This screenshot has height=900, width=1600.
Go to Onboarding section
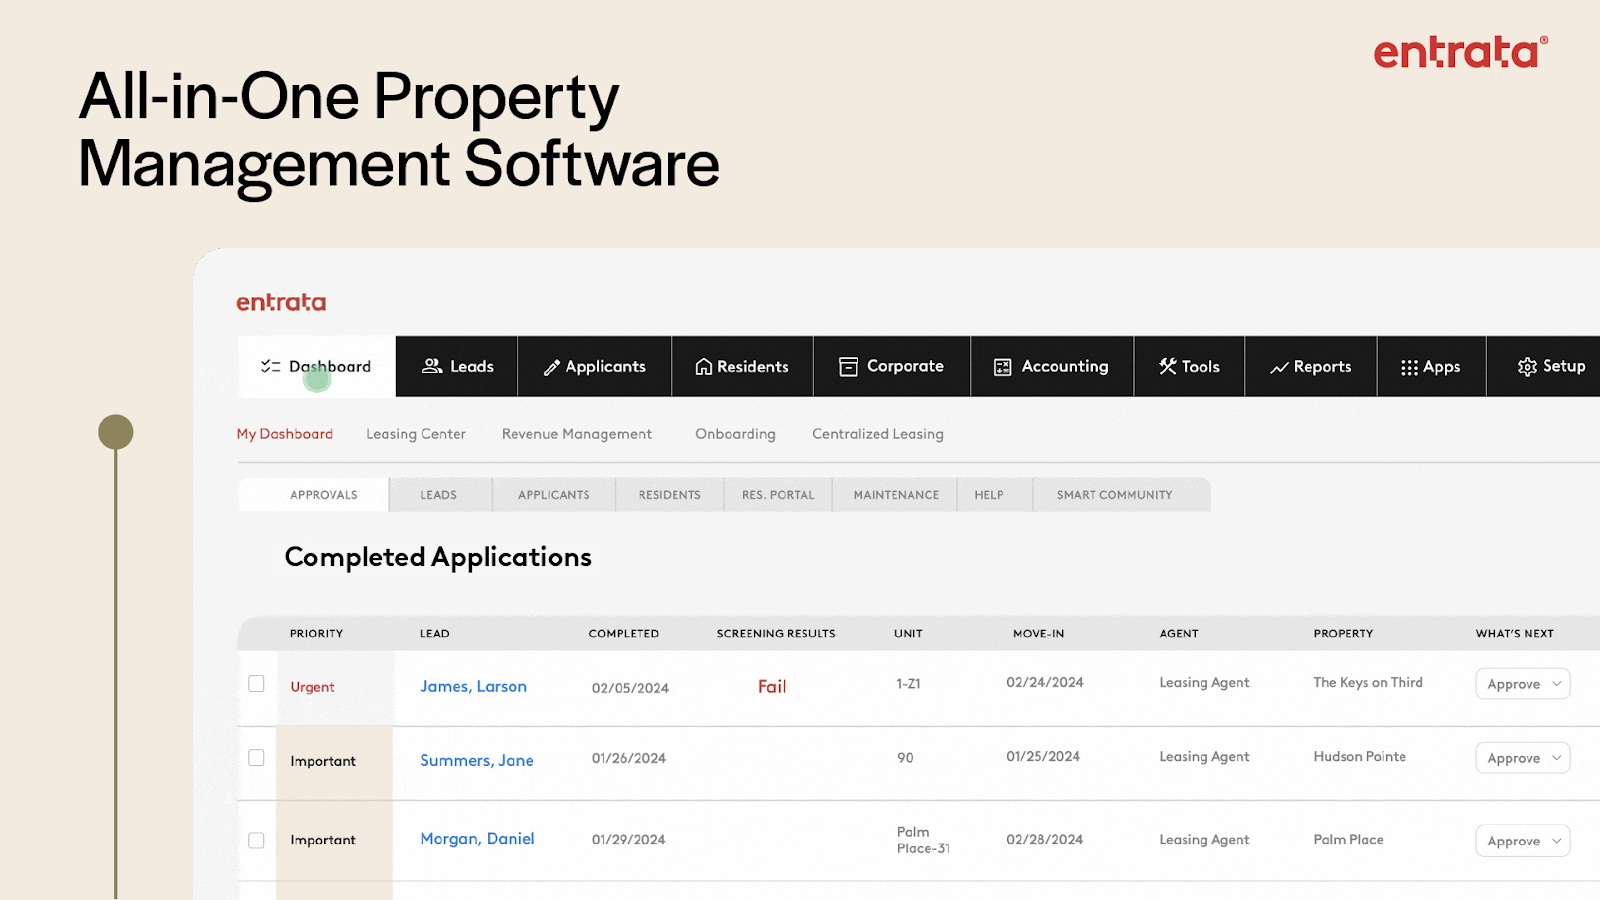(736, 434)
